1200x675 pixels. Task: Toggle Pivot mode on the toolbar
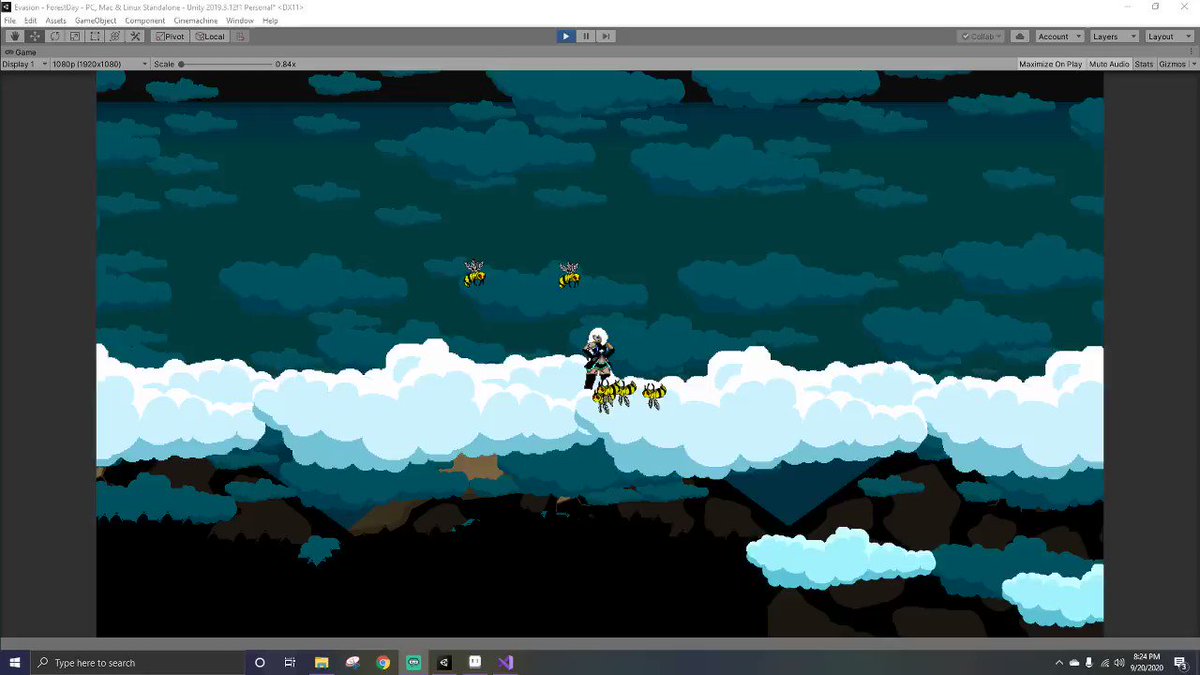pyautogui.click(x=168, y=36)
